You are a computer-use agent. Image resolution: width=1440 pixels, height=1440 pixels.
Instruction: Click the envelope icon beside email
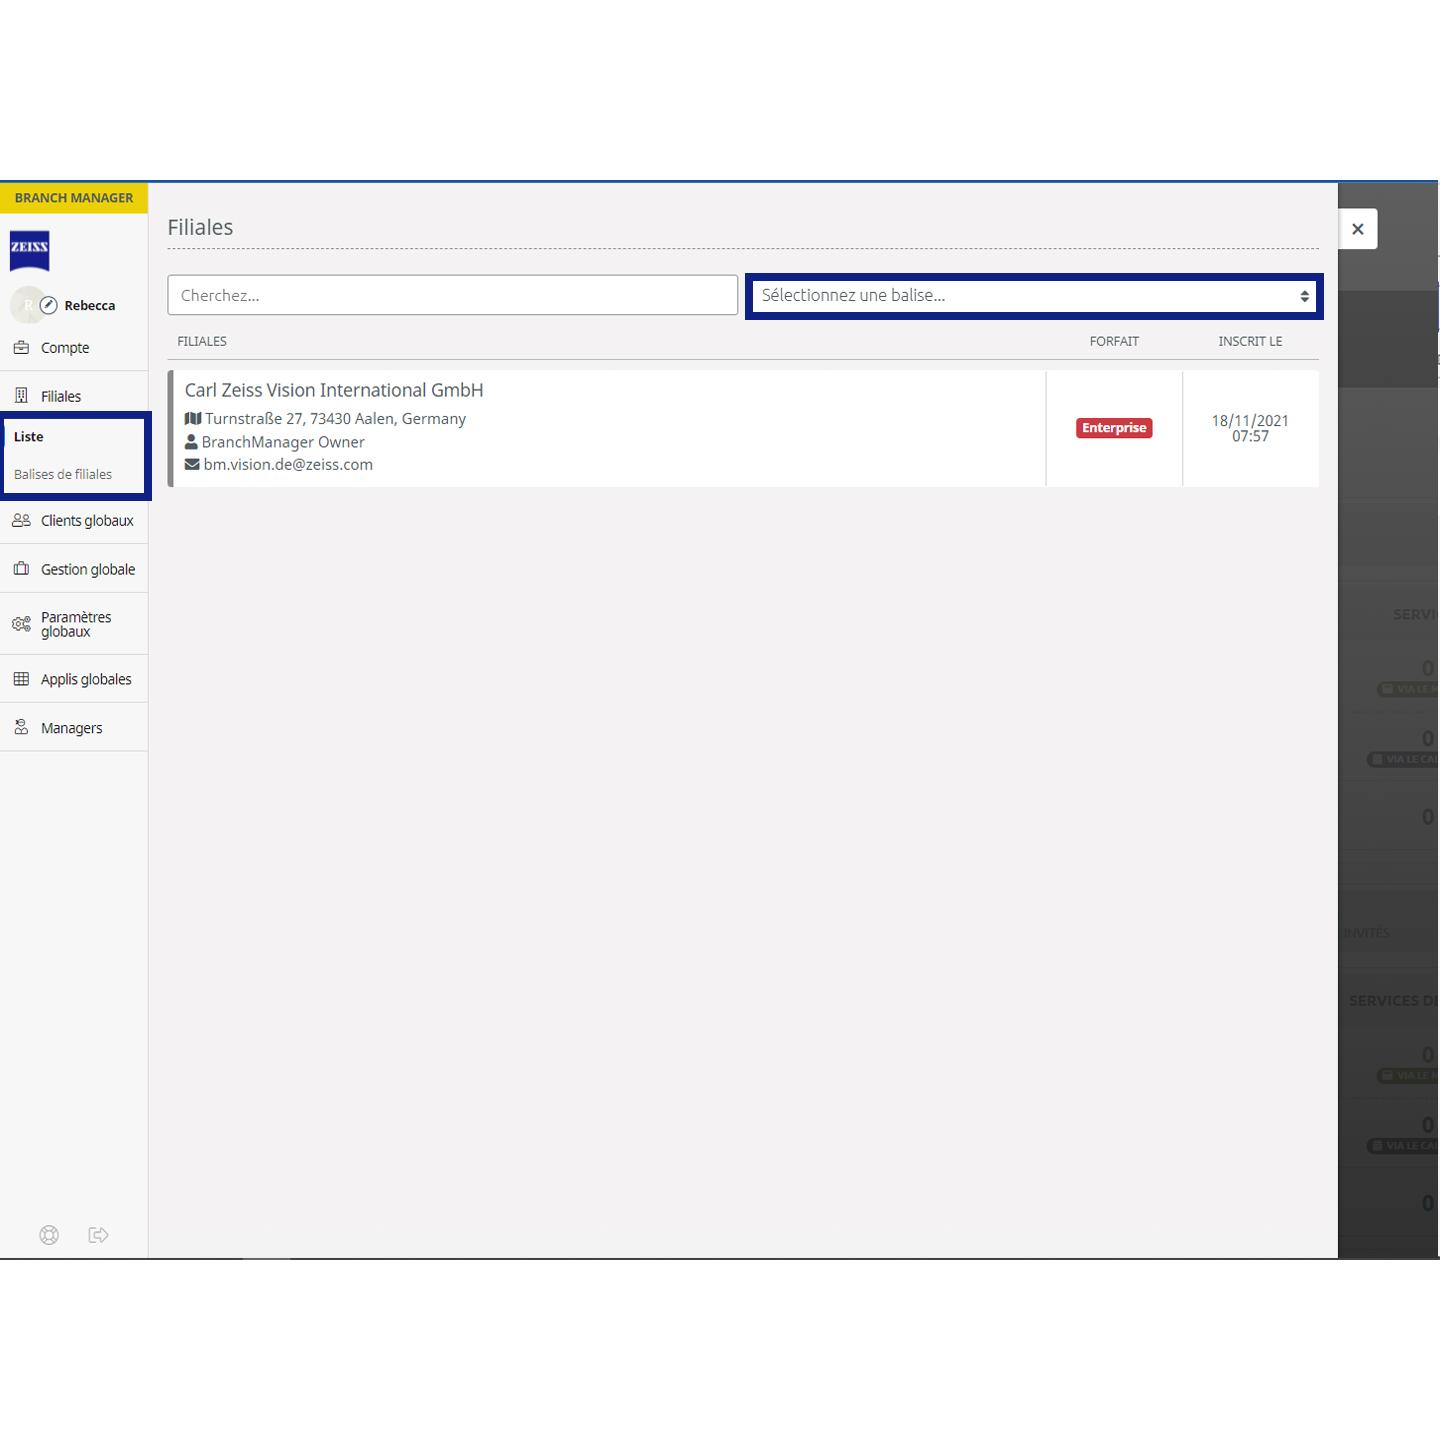click(x=192, y=464)
